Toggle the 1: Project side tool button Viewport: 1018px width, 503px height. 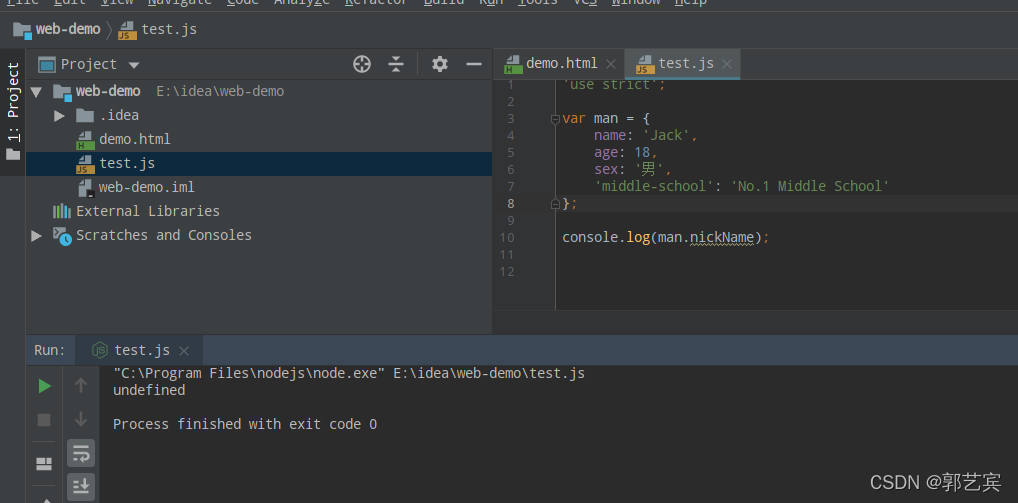(13, 112)
